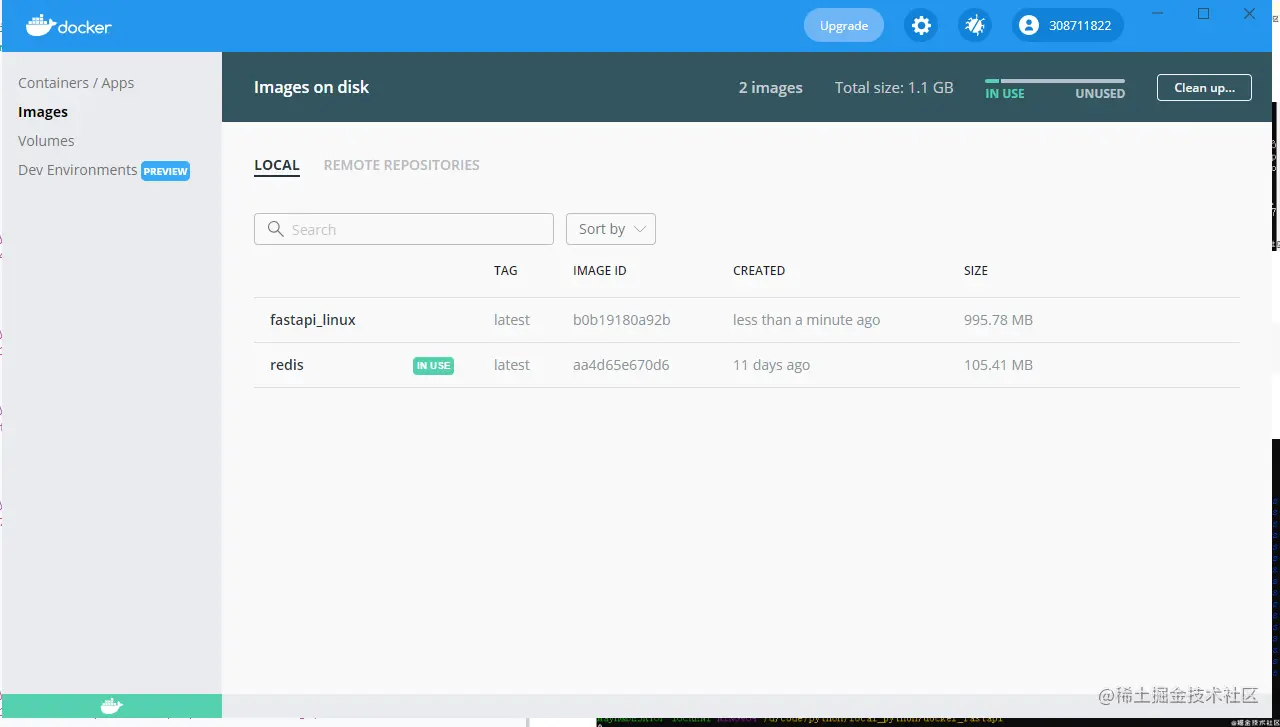Click the CREATED column header
The height and width of the screenshot is (727, 1280).
759,271
